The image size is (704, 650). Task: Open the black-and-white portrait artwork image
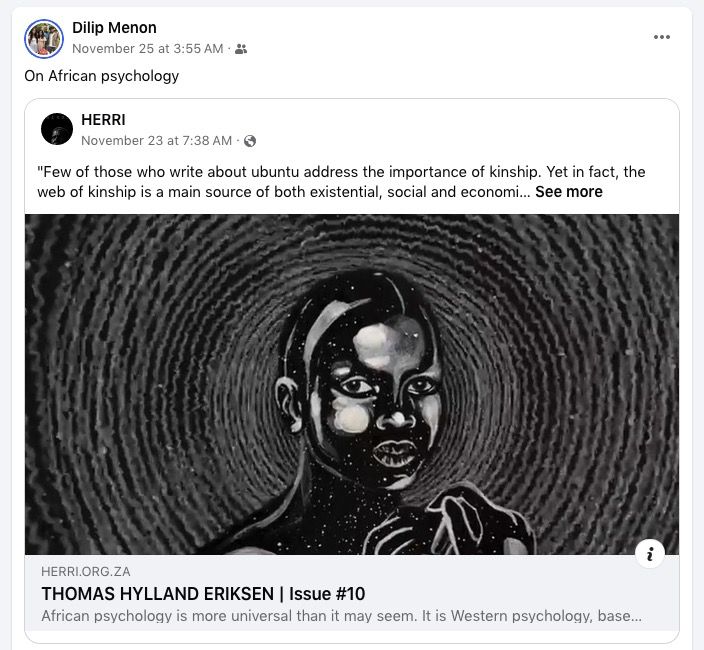click(x=352, y=384)
